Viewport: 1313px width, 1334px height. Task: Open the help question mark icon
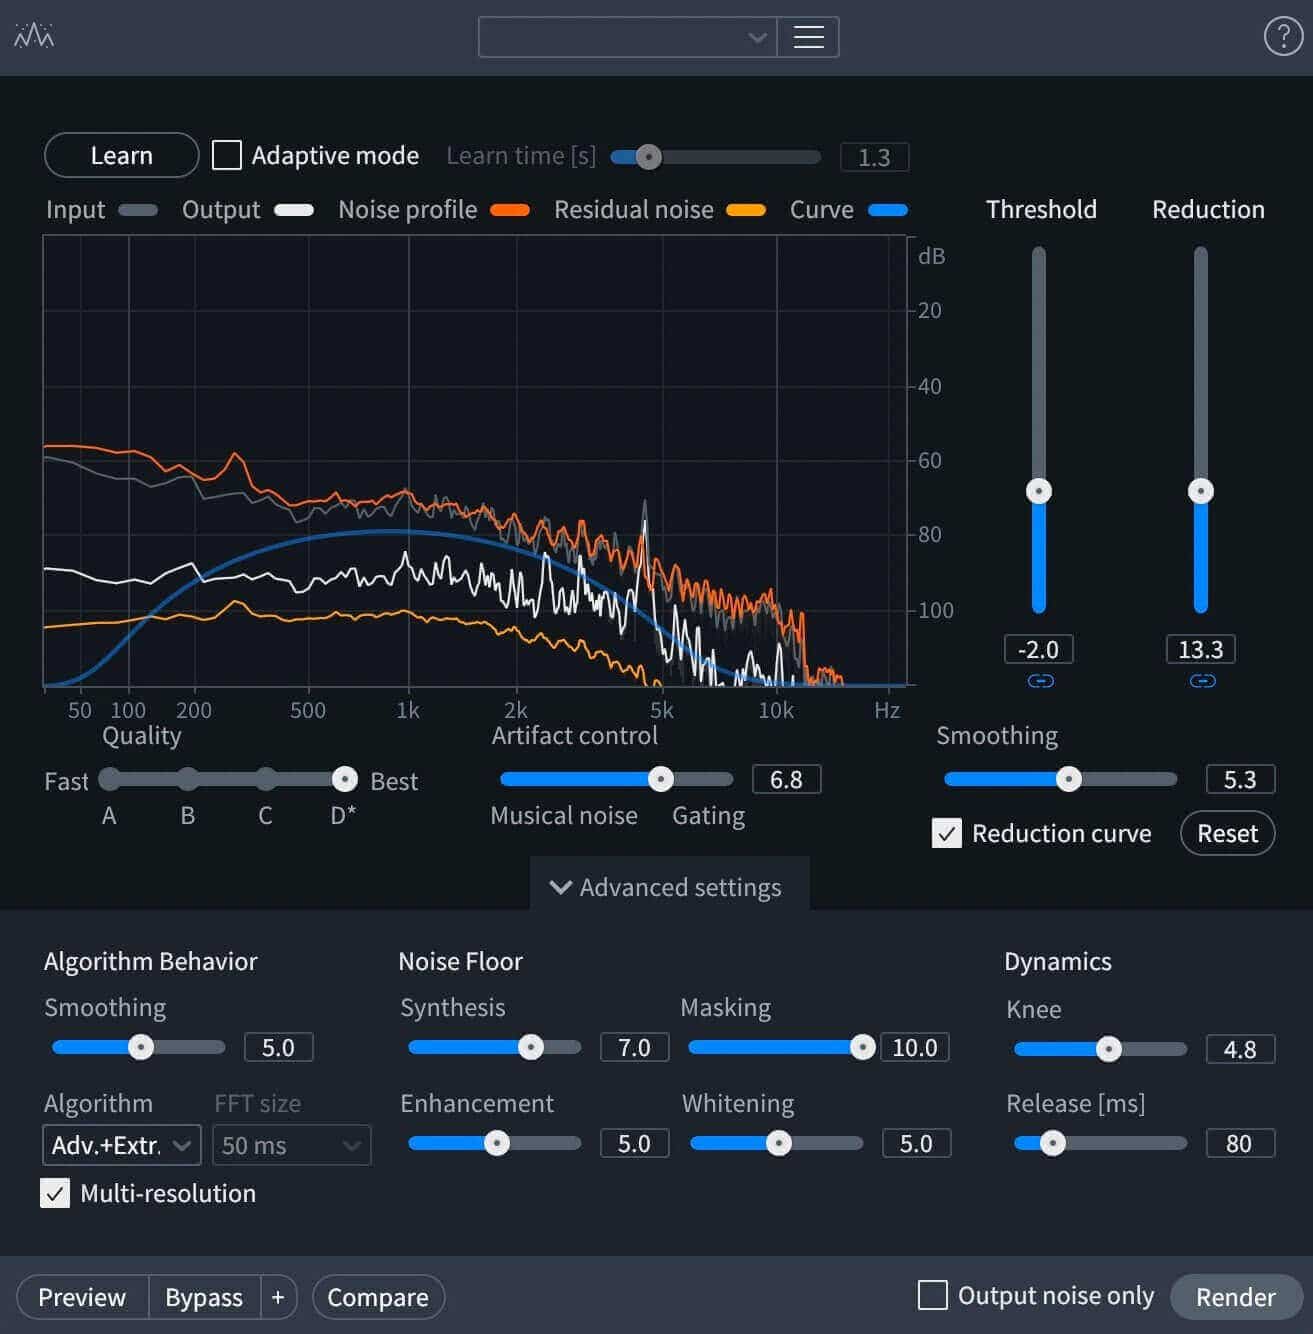click(1283, 37)
